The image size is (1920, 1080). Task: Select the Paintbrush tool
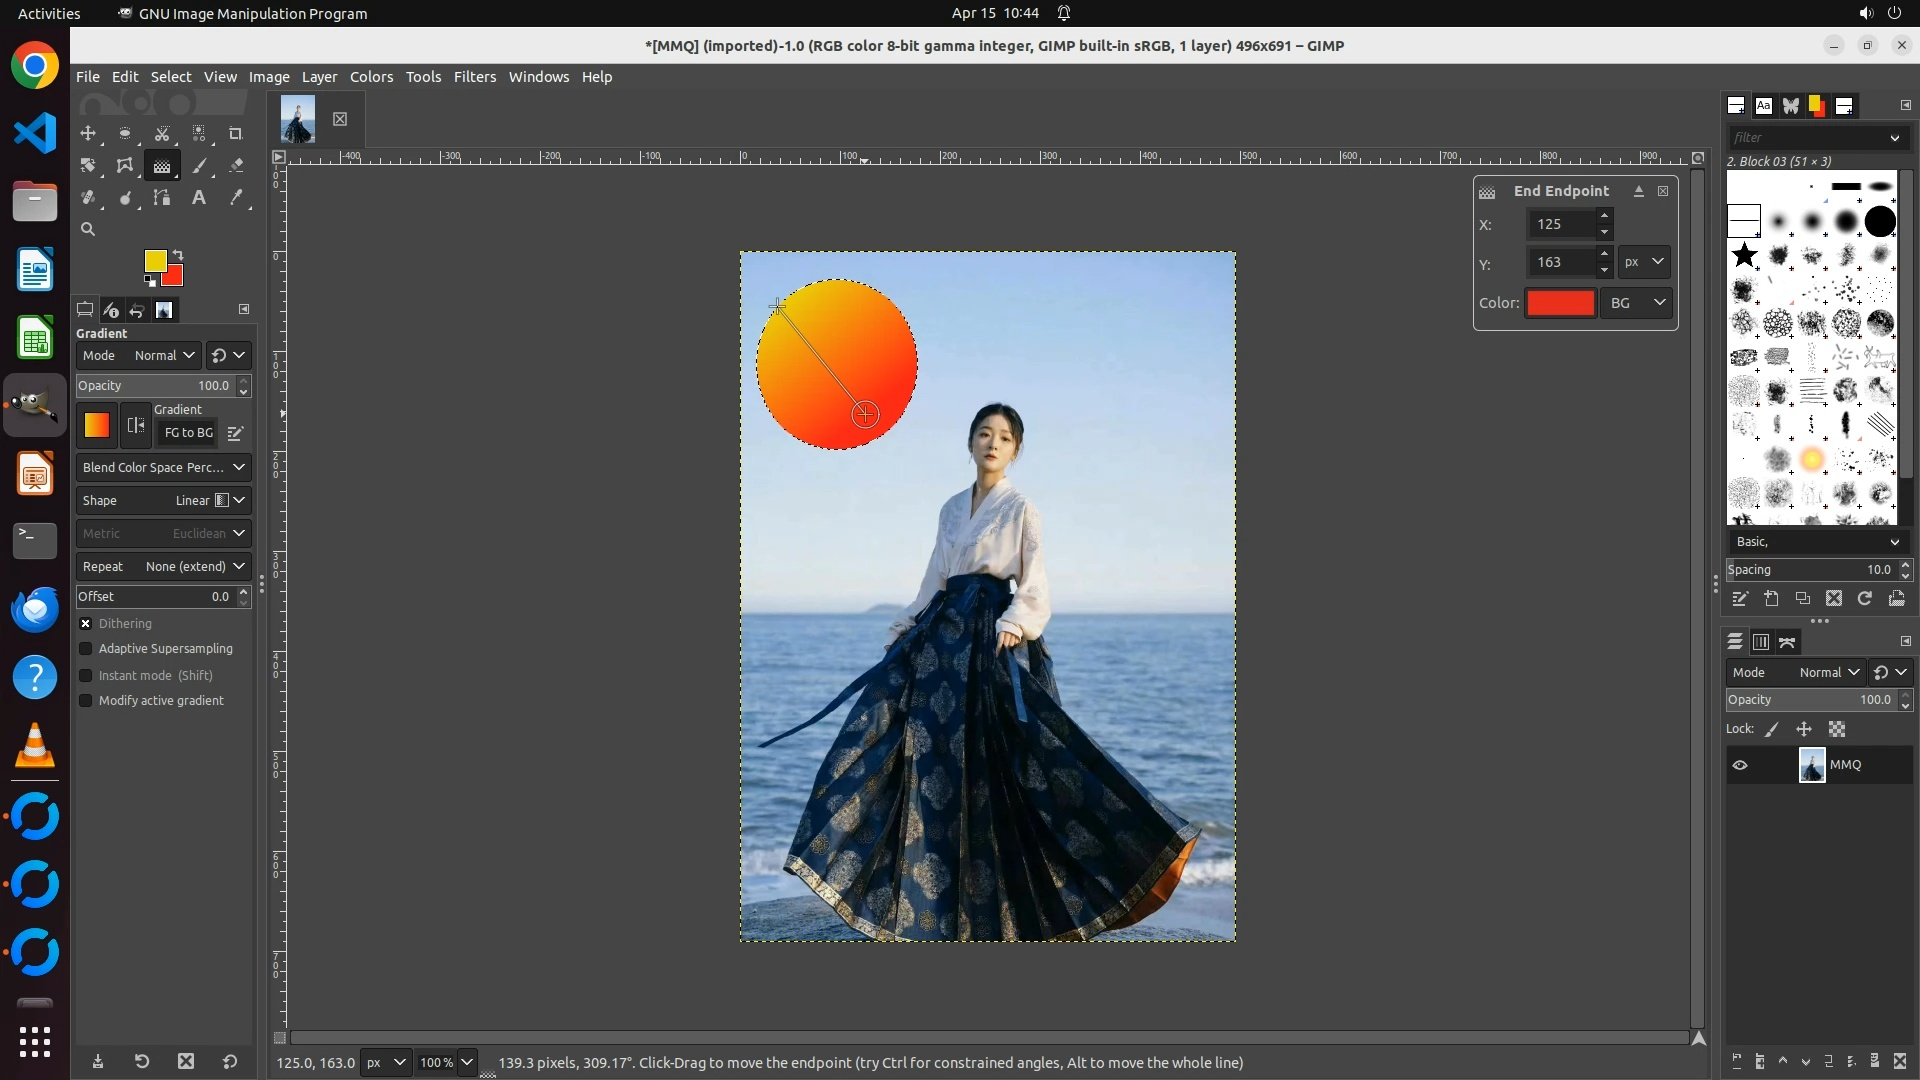coord(200,166)
